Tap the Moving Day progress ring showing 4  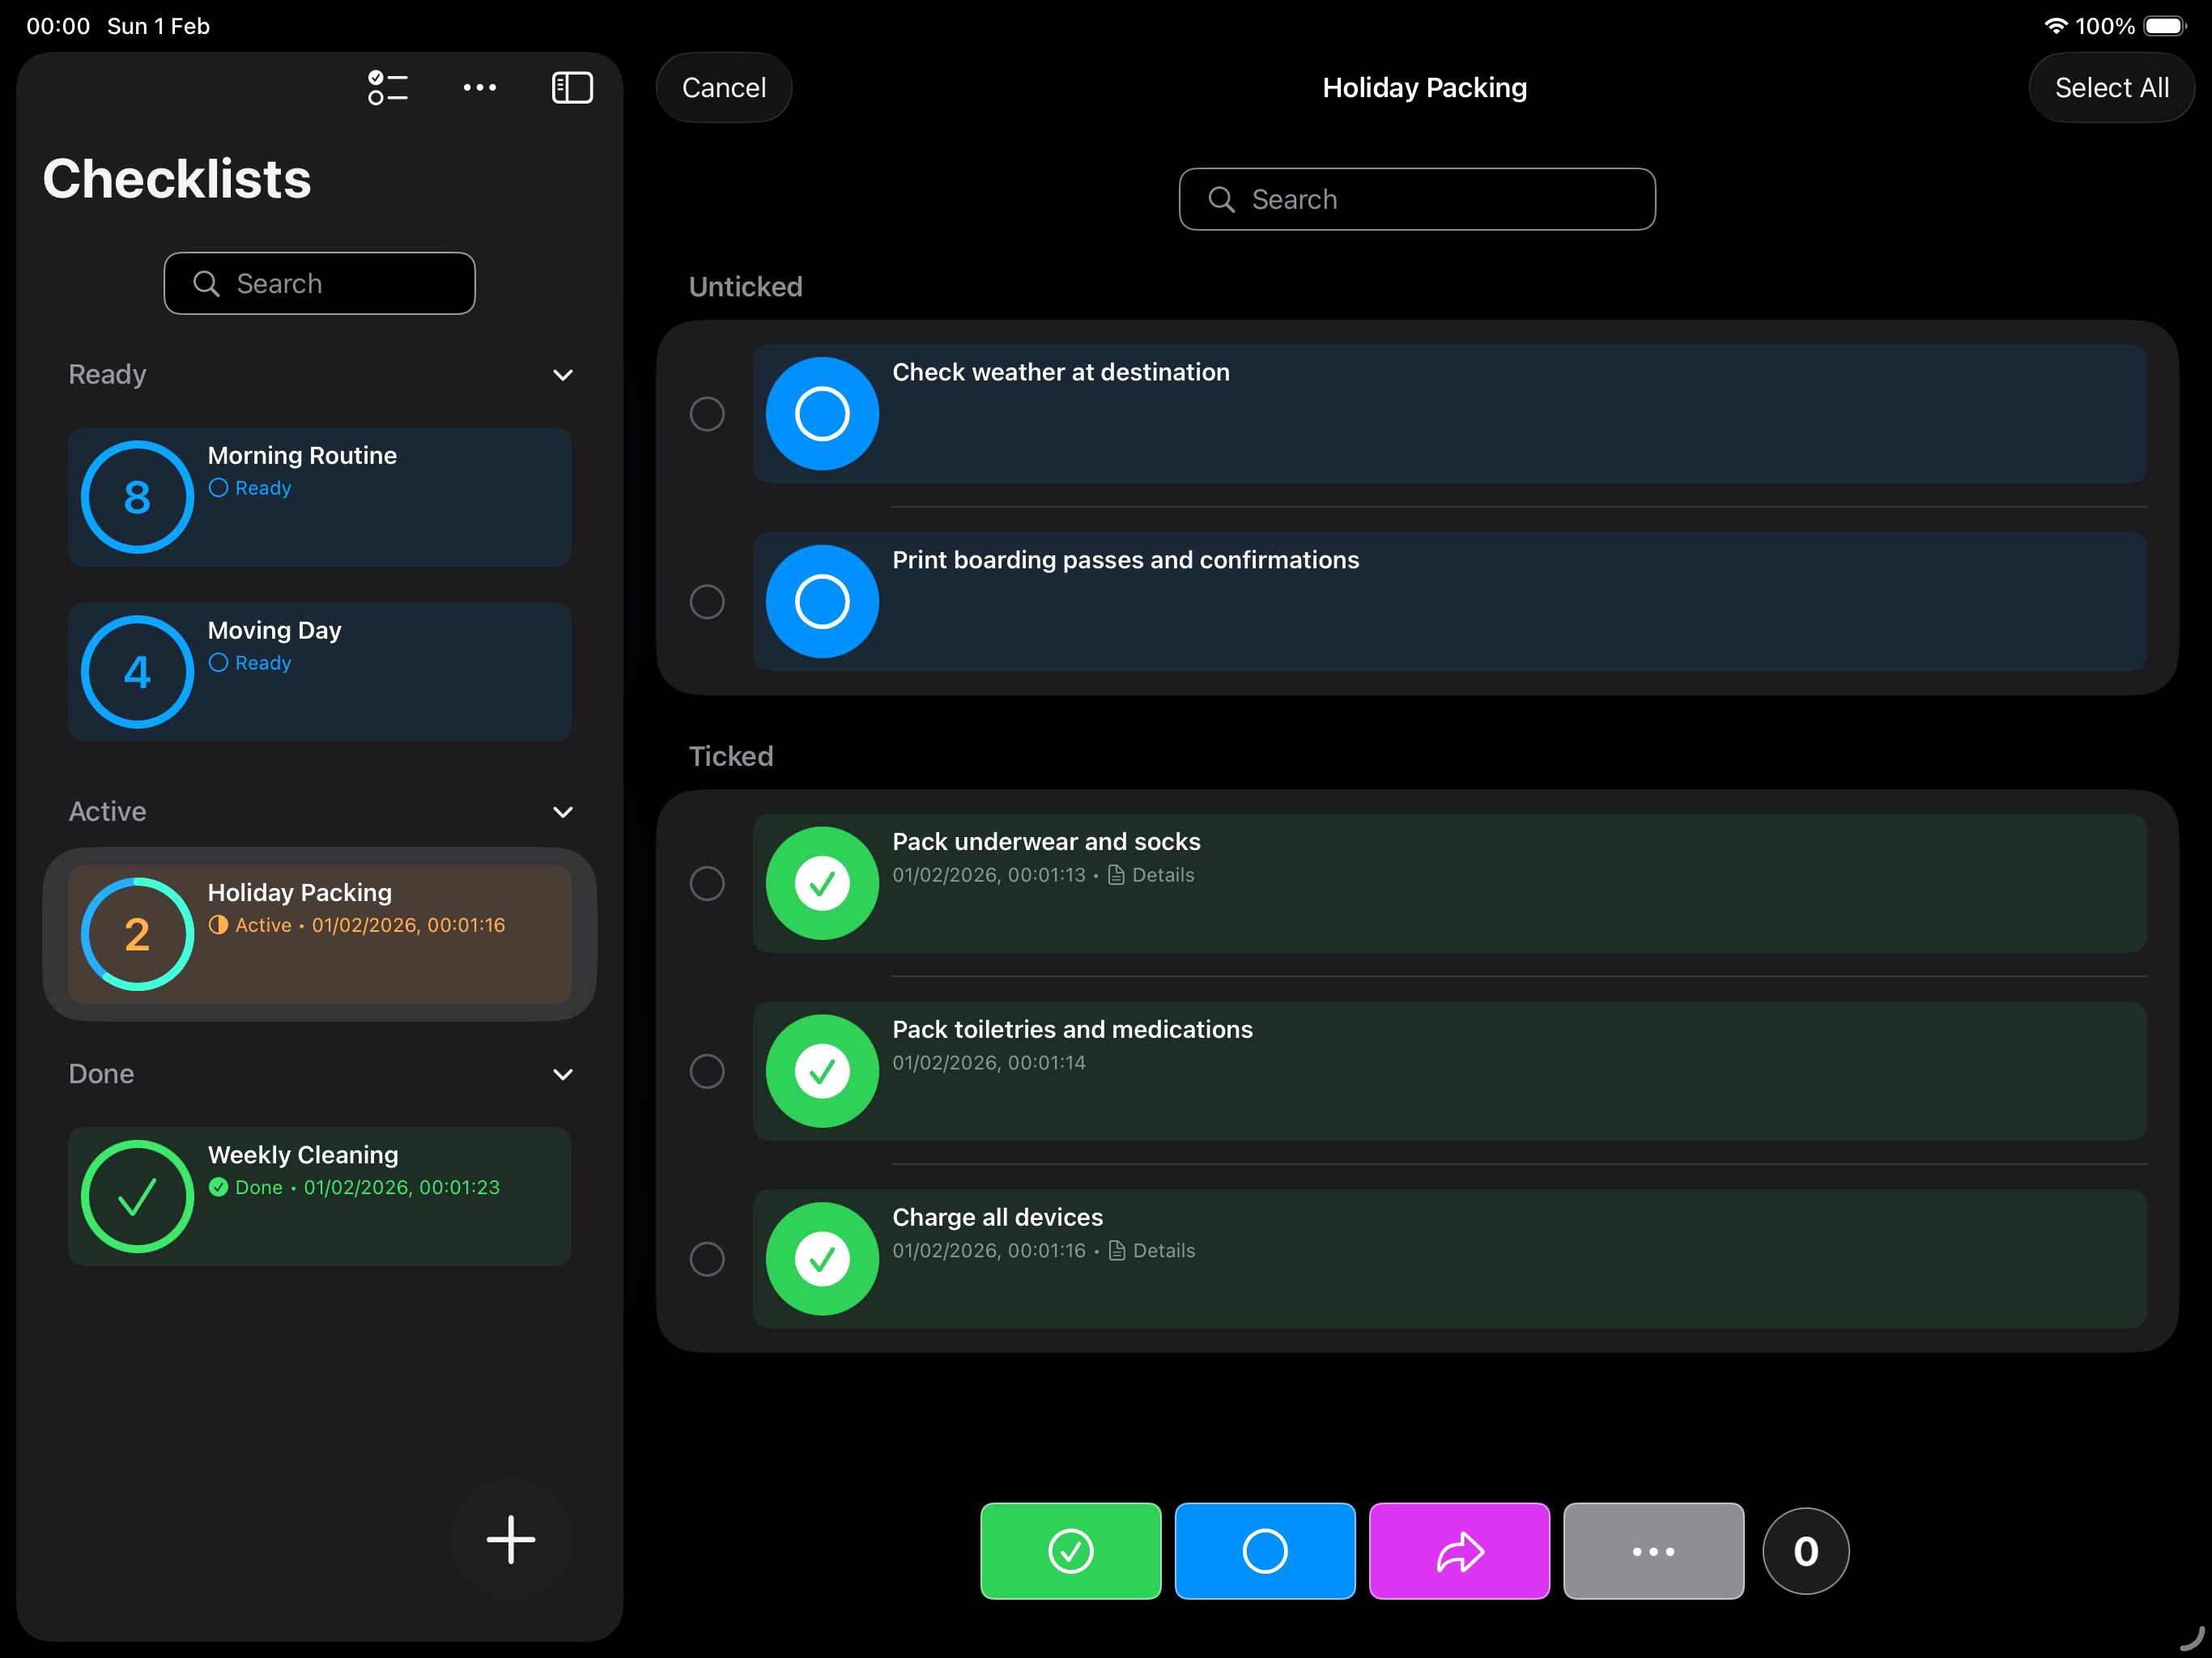point(137,672)
